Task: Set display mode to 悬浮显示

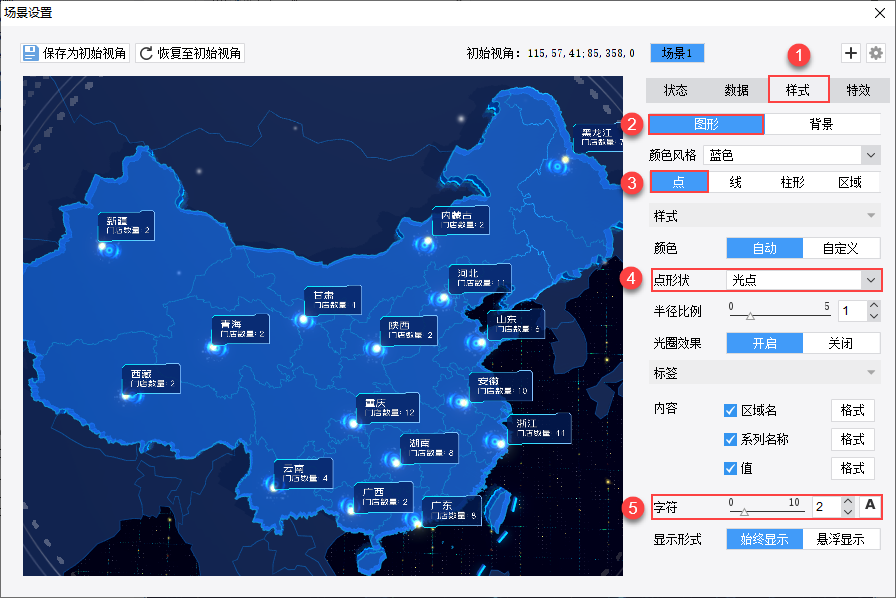Action: (841, 539)
